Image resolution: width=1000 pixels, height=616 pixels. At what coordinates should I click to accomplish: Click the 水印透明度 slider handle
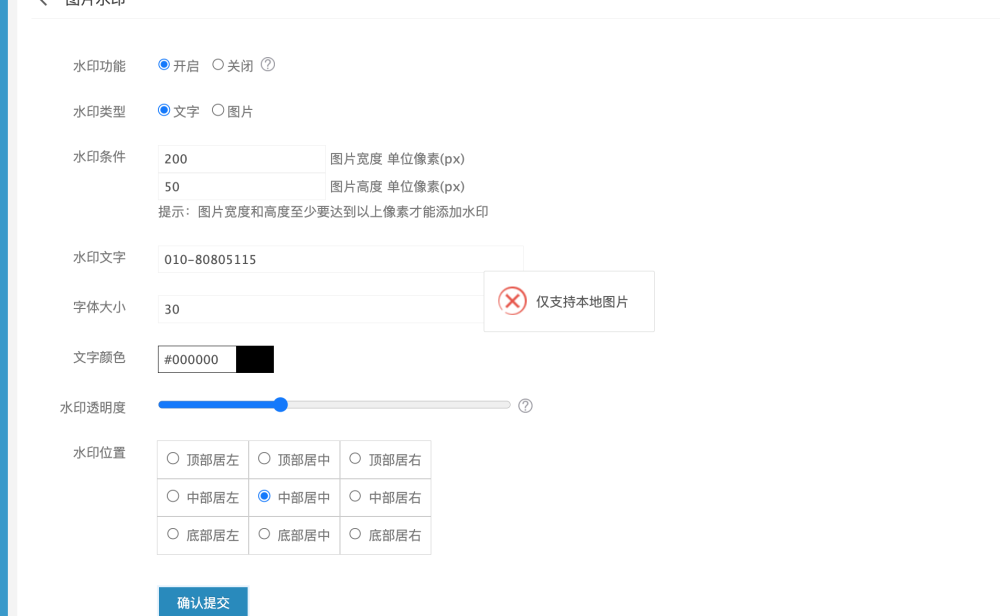tap(281, 405)
